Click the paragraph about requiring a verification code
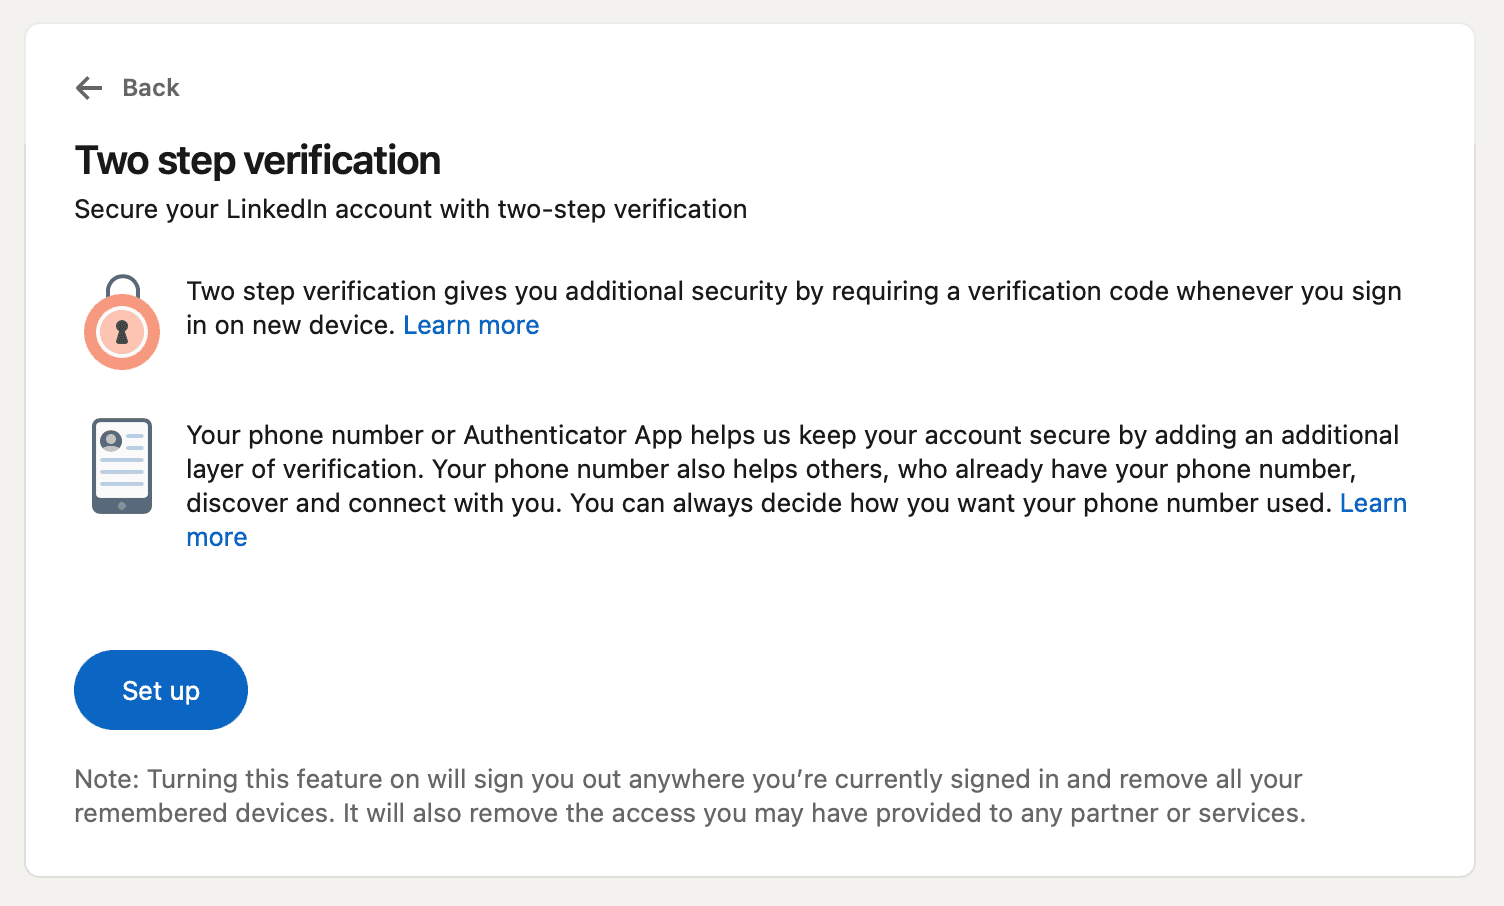The image size is (1504, 906). click(794, 308)
